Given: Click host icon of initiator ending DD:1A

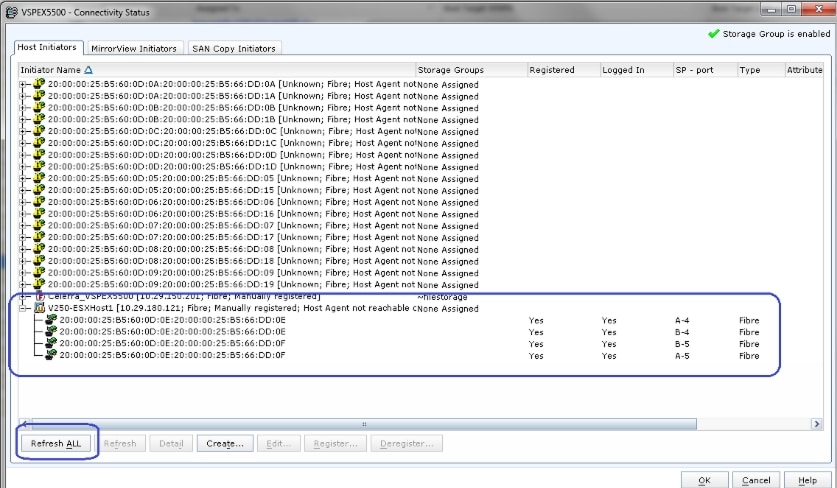Looking at the screenshot, I should [39, 96].
